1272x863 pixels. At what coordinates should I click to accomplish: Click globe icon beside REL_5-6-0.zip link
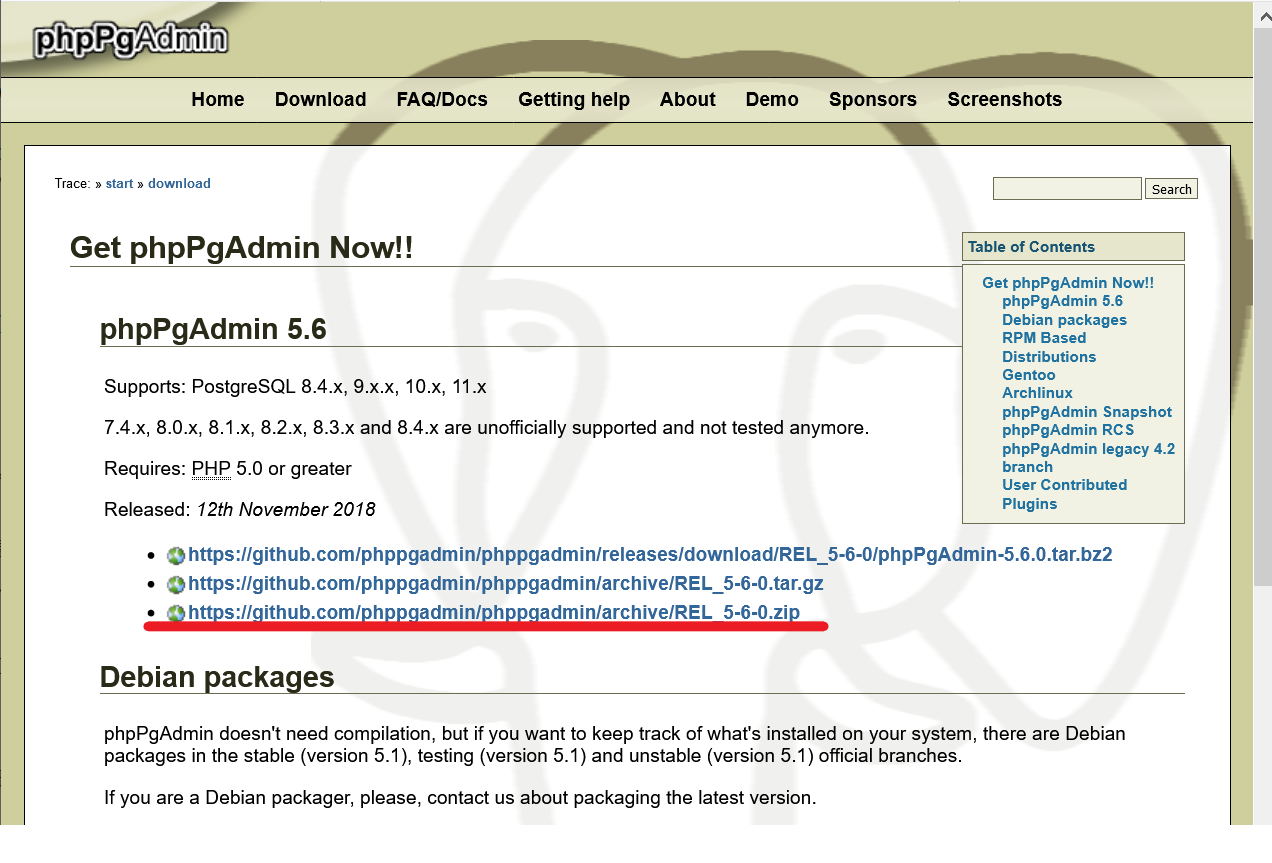click(x=177, y=614)
